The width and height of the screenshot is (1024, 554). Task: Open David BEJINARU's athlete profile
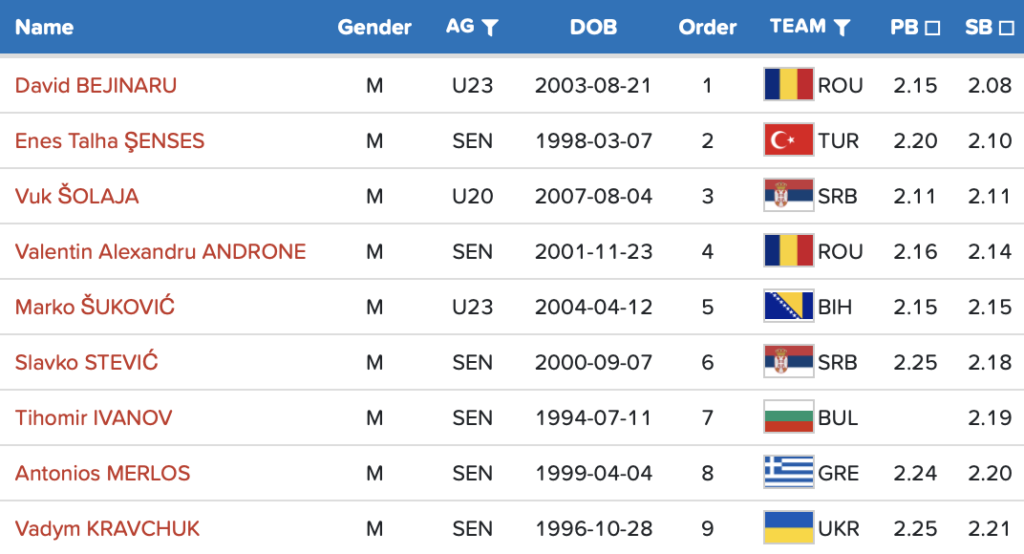click(x=96, y=85)
